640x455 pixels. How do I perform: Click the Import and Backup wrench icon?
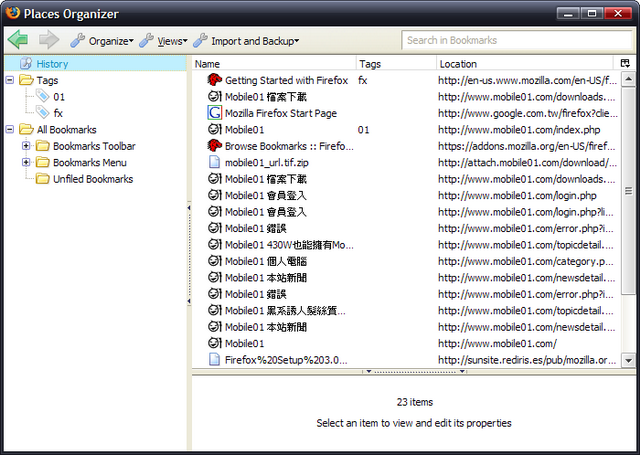200,40
